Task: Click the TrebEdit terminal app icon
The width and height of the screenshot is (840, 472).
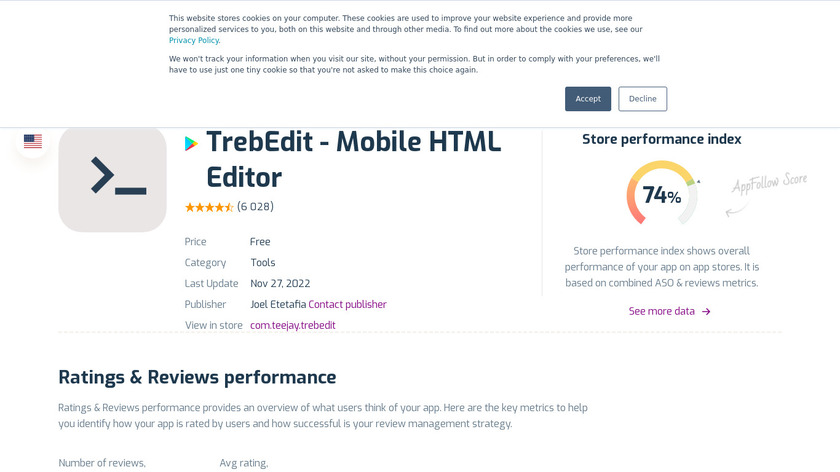Action: [x=112, y=179]
